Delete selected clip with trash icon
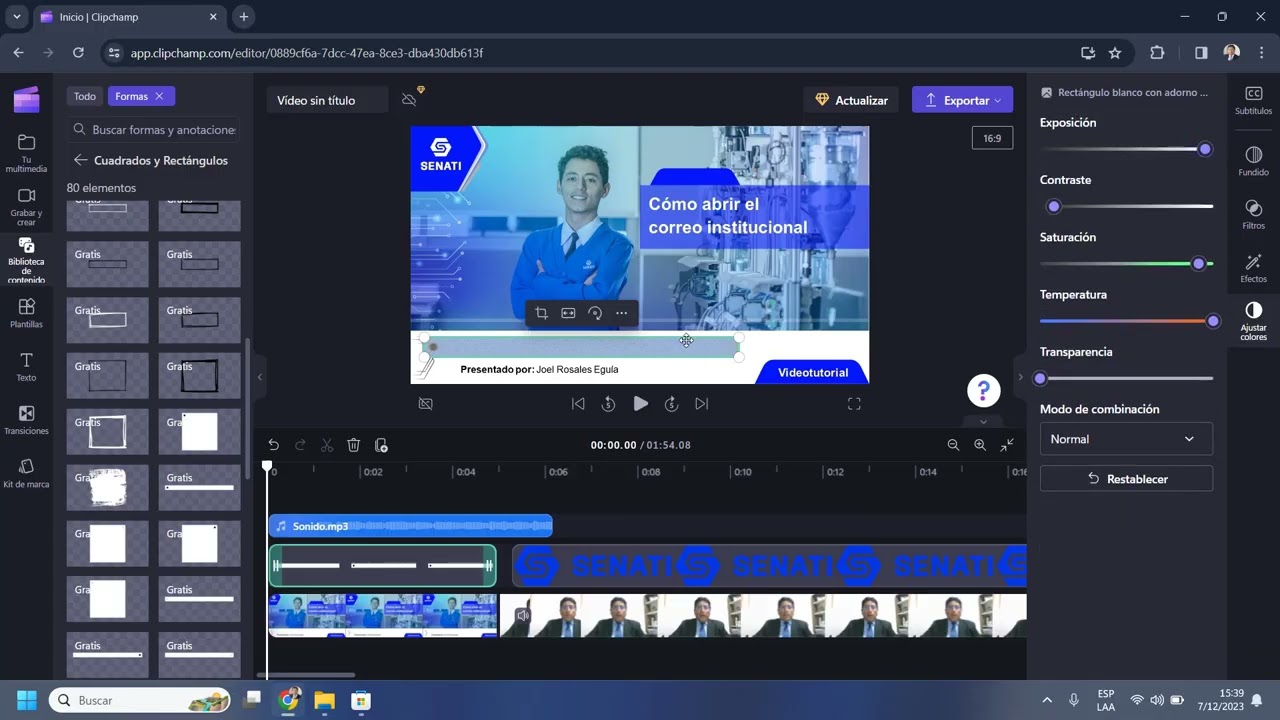The height and width of the screenshot is (720, 1280). [x=354, y=445]
